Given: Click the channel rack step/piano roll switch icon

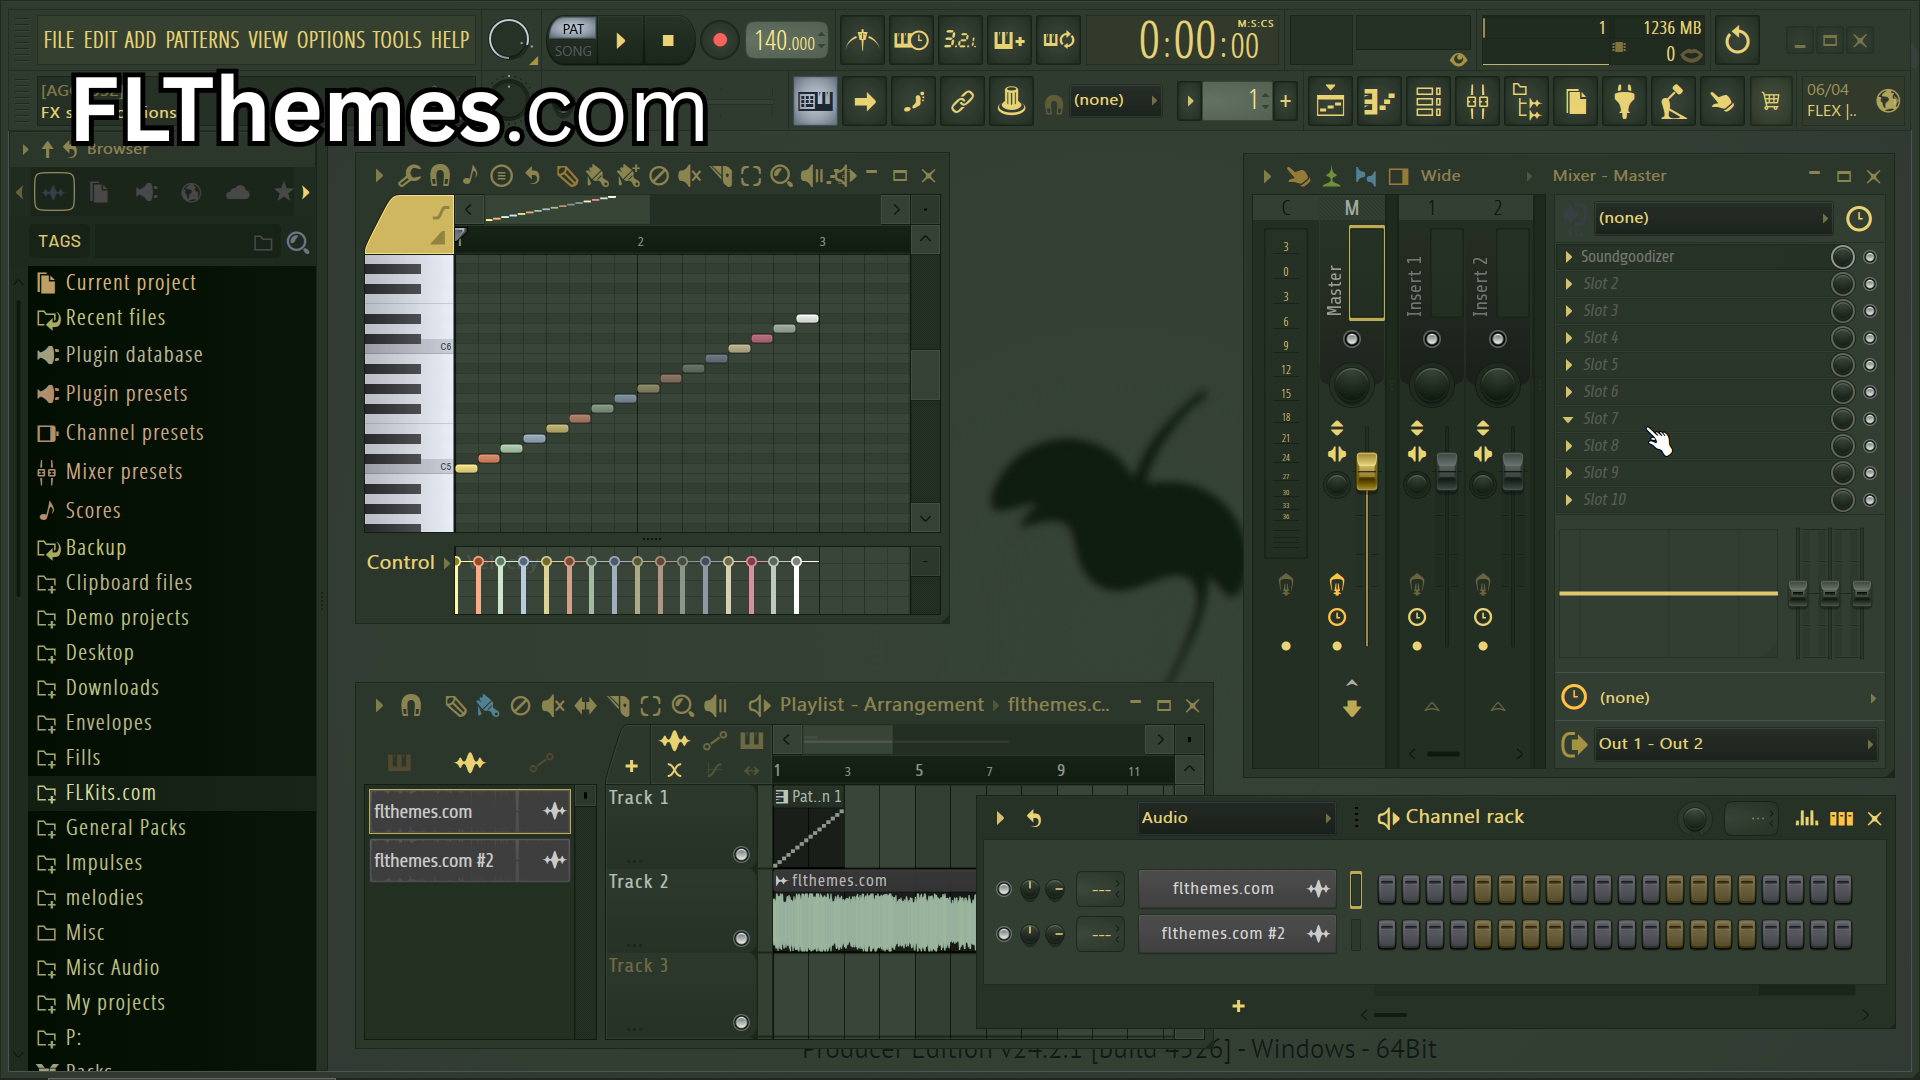Looking at the screenshot, I should (1841, 818).
